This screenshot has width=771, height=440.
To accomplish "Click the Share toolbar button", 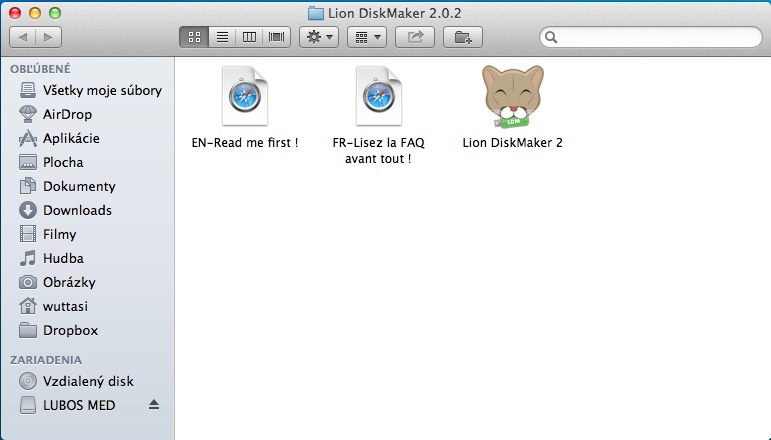I will point(415,37).
